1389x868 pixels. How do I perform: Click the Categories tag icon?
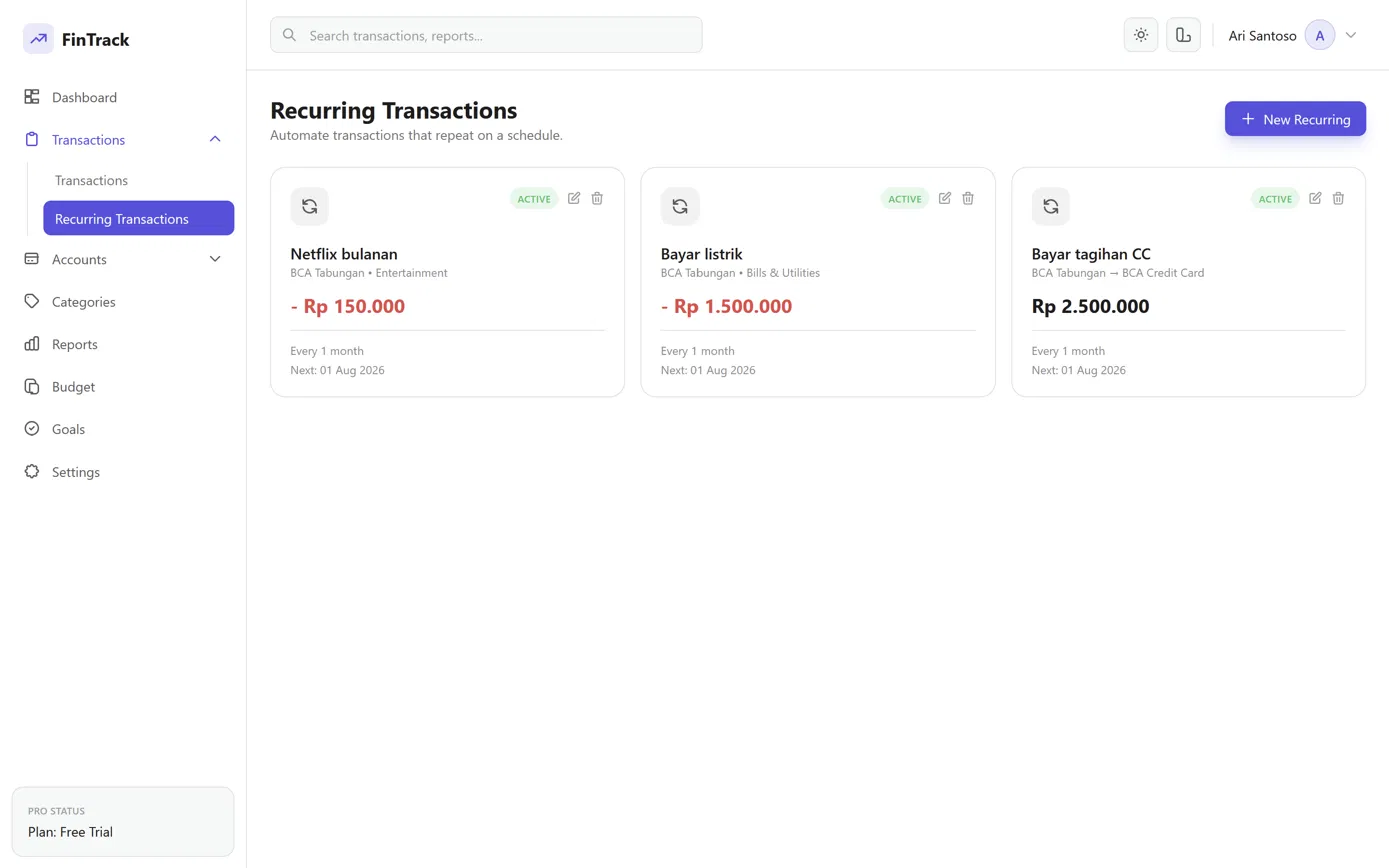coord(32,302)
